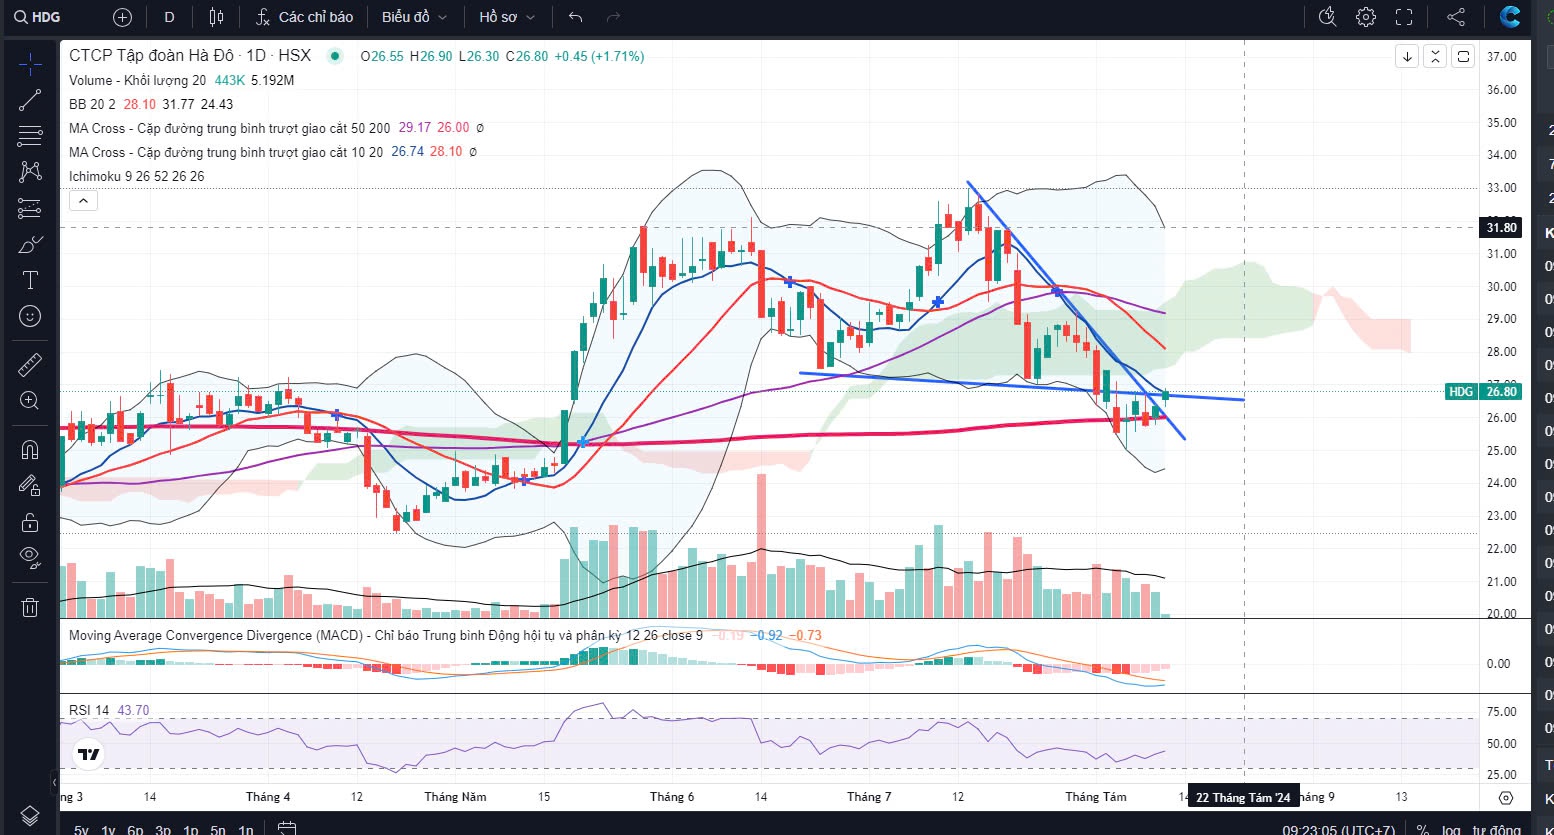This screenshot has width=1554, height=835.
Task: Open the 'Biểu đồ' dropdown menu
Action: point(414,17)
